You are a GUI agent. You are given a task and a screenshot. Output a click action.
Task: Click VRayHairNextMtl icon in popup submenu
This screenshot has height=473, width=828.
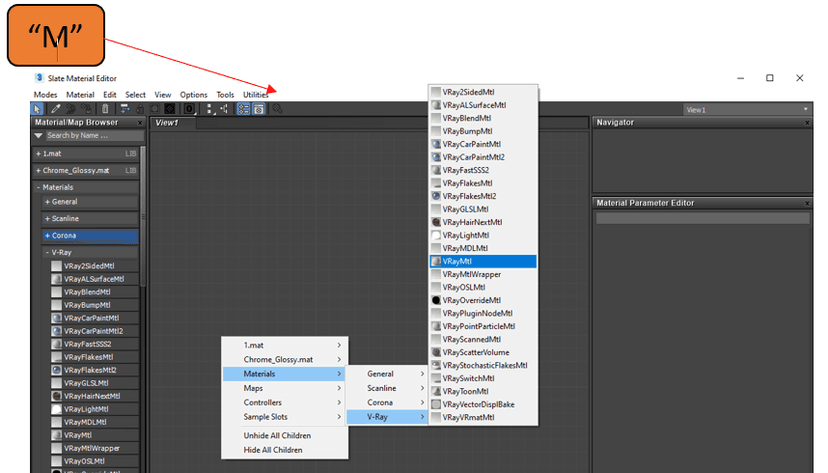click(x=436, y=222)
